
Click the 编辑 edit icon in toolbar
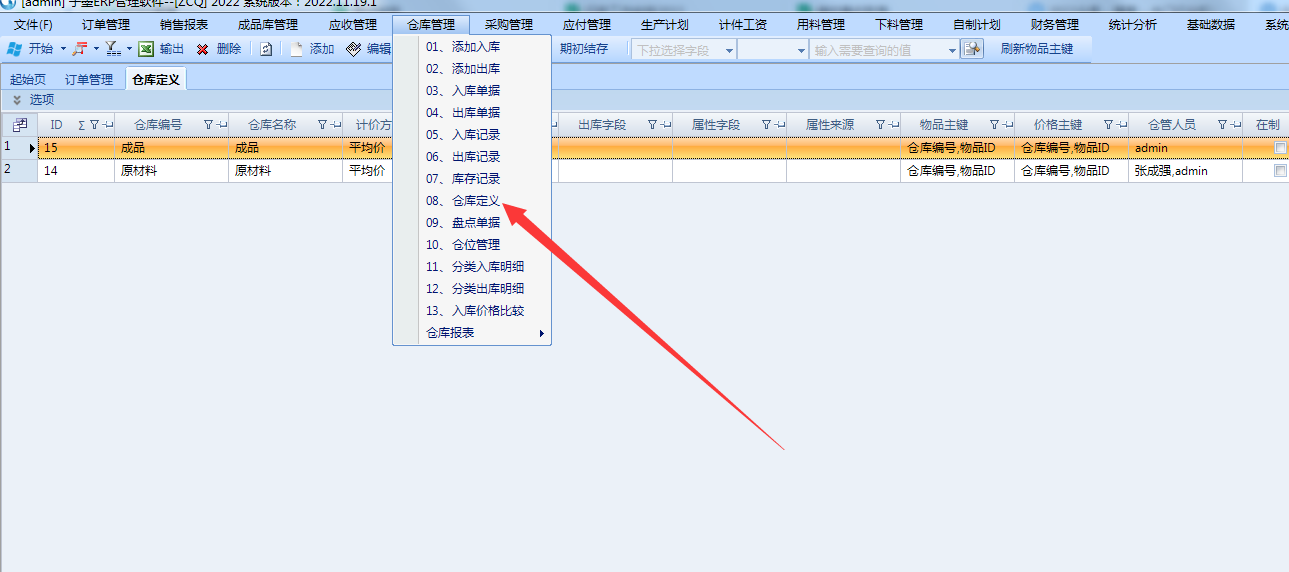point(353,49)
